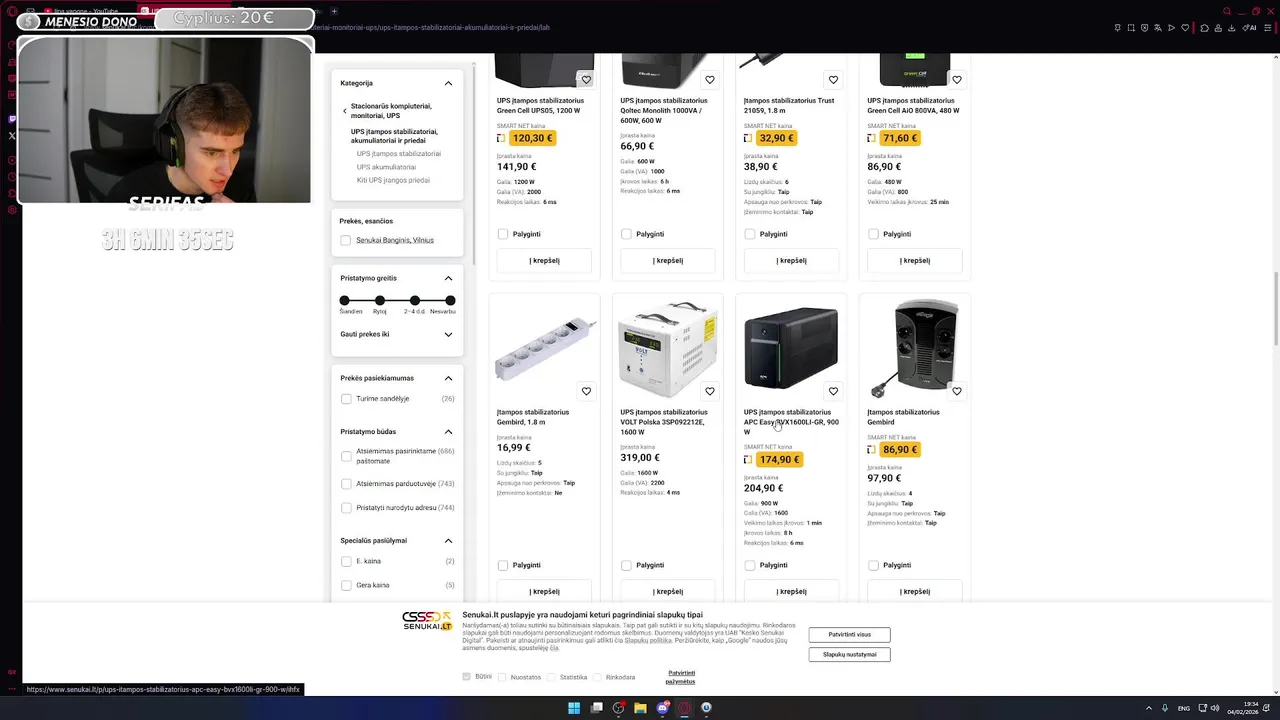Open File Explorer from taskbar

tap(640, 708)
